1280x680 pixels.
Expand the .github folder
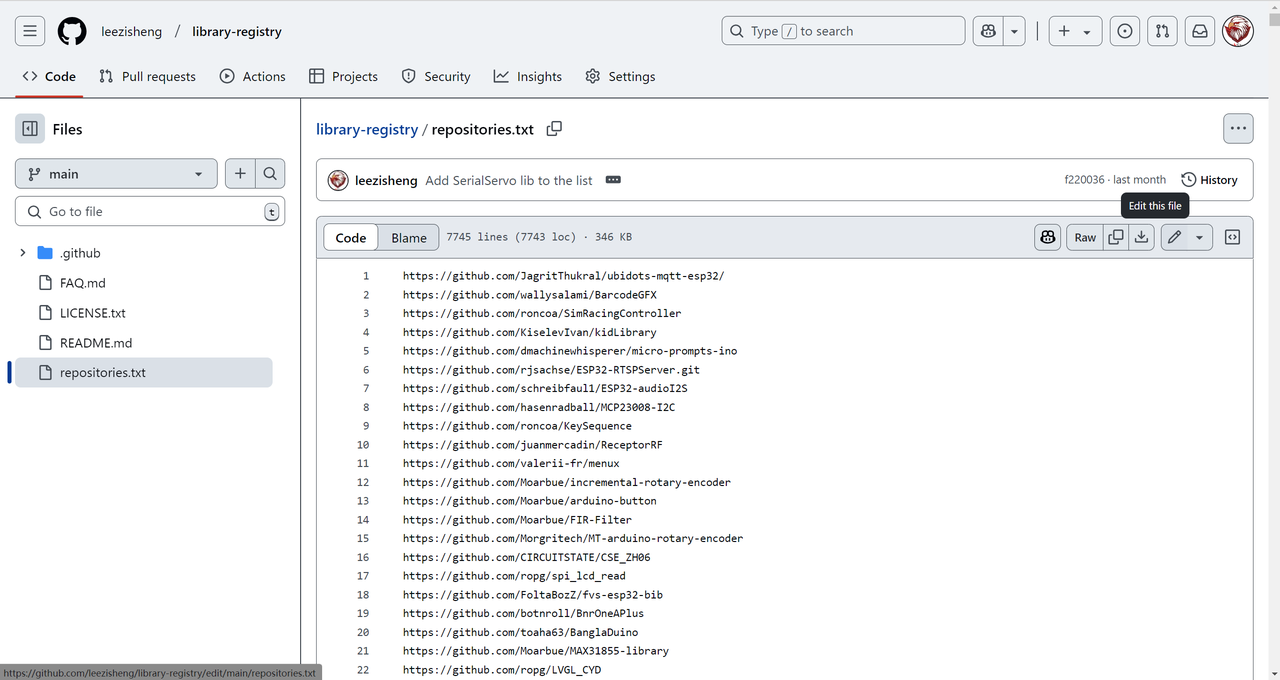pyautogui.click(x=23, y=253)
